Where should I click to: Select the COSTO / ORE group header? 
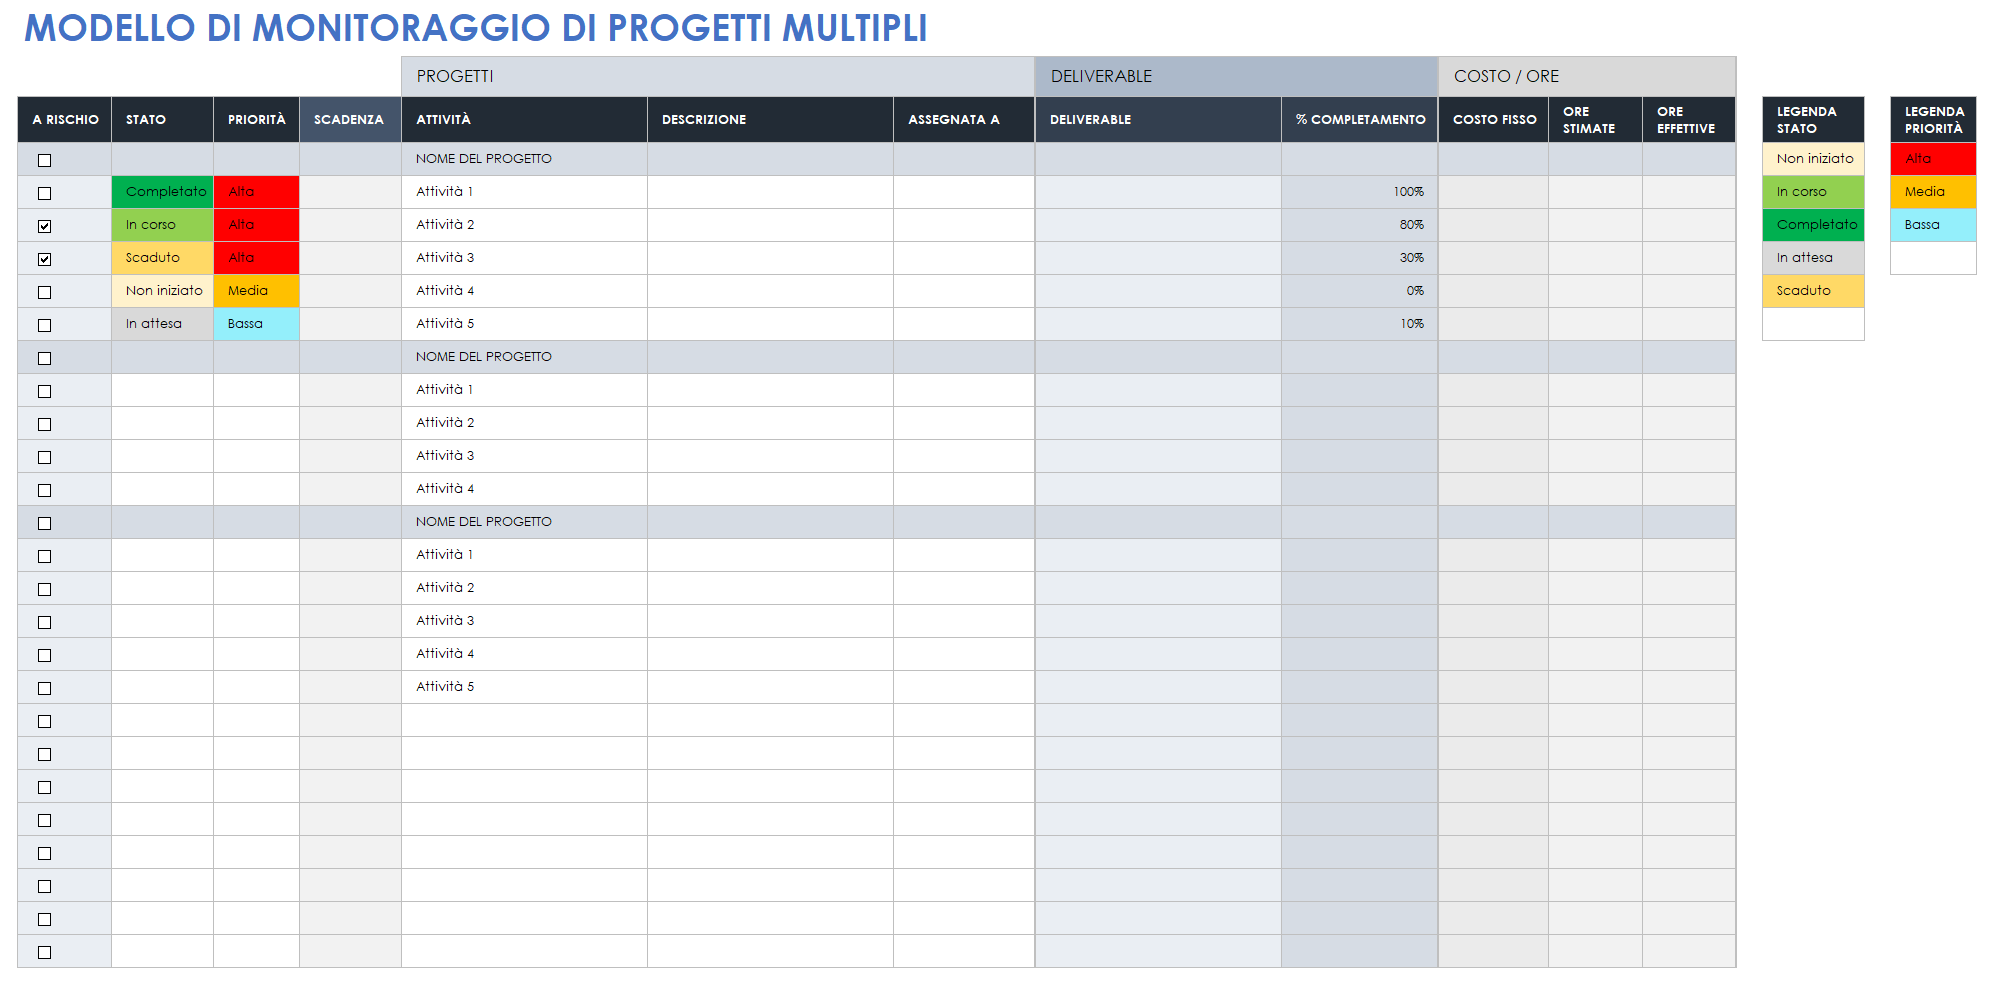coord(1587,77)
